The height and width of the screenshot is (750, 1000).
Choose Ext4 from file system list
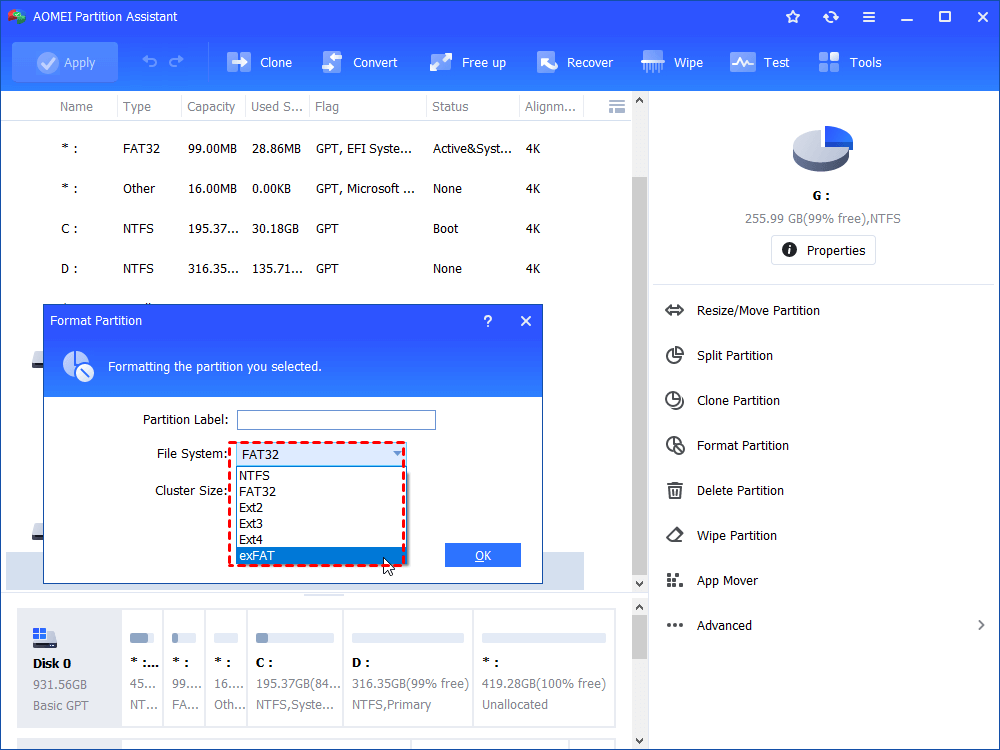(321, 539)
